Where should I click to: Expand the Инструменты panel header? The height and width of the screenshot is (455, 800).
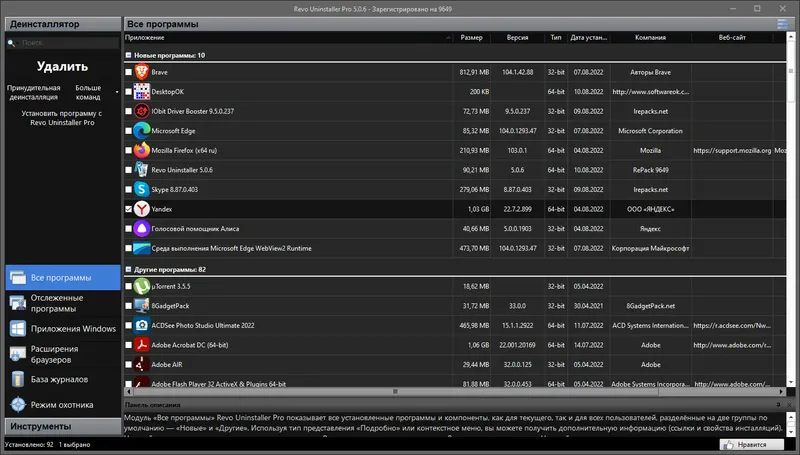(63, 426)
